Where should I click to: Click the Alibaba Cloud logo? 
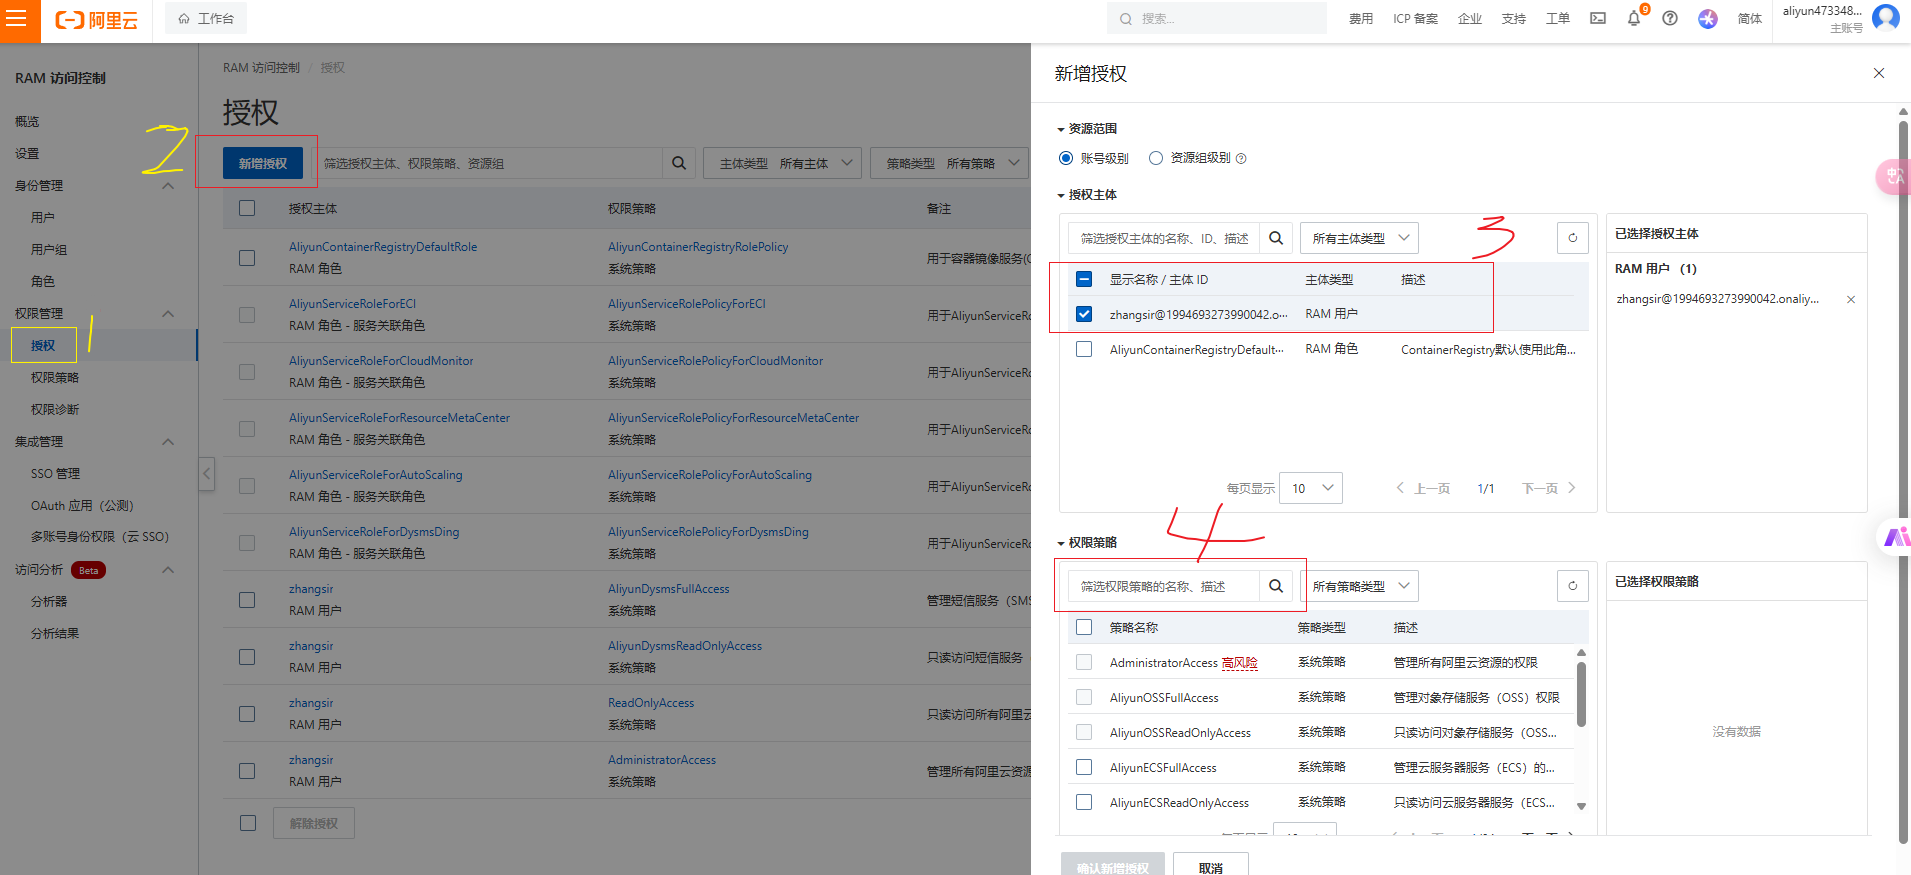96,20
